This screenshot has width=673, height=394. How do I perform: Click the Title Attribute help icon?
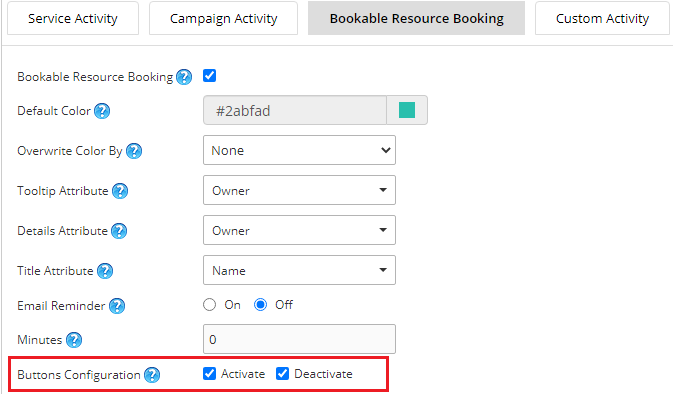(105, 271)
